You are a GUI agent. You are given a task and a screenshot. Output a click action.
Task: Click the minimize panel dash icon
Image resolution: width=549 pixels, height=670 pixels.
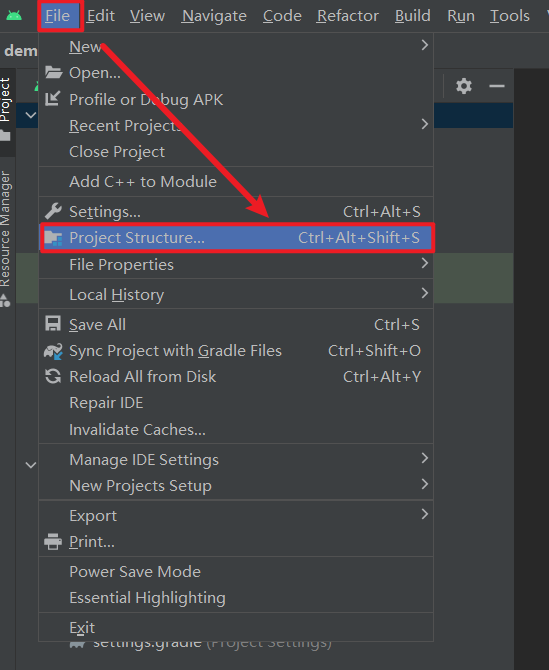tap(496, 86)
